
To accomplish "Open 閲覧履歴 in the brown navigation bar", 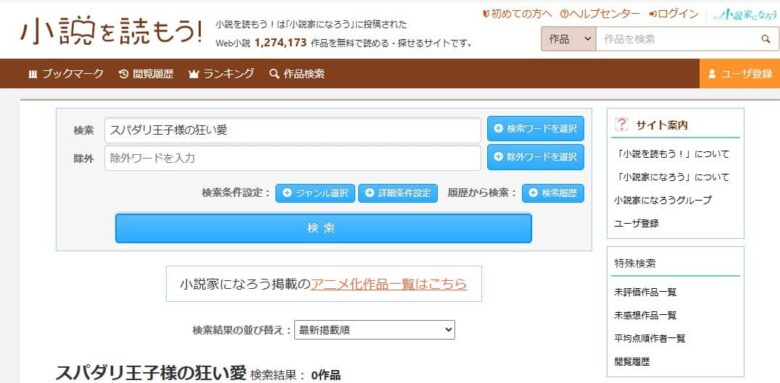I will (x=146, y=74).
